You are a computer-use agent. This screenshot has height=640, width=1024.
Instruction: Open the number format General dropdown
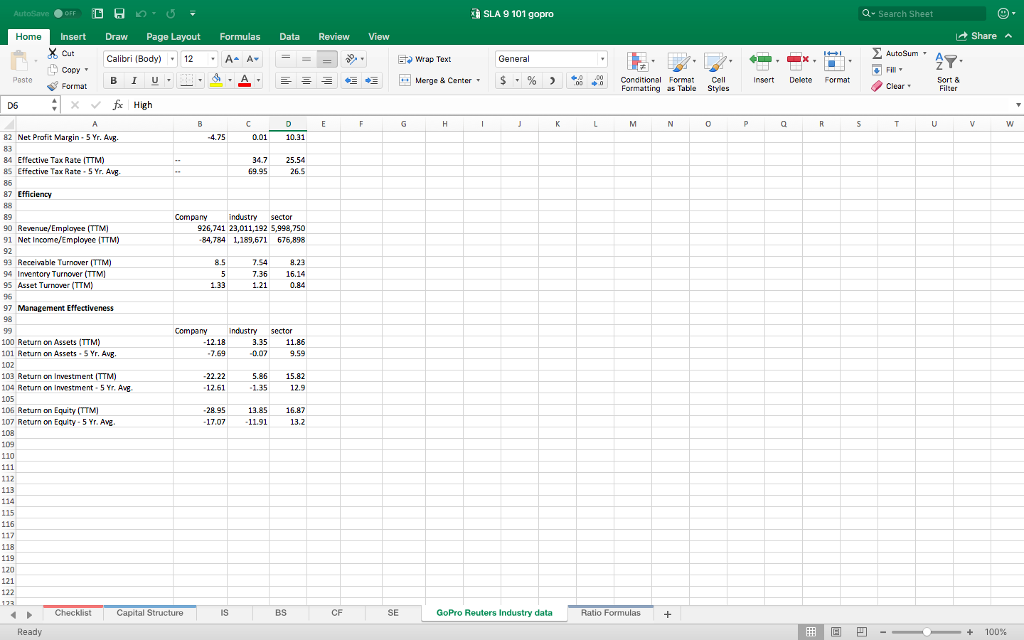click(x=601, y=59)
